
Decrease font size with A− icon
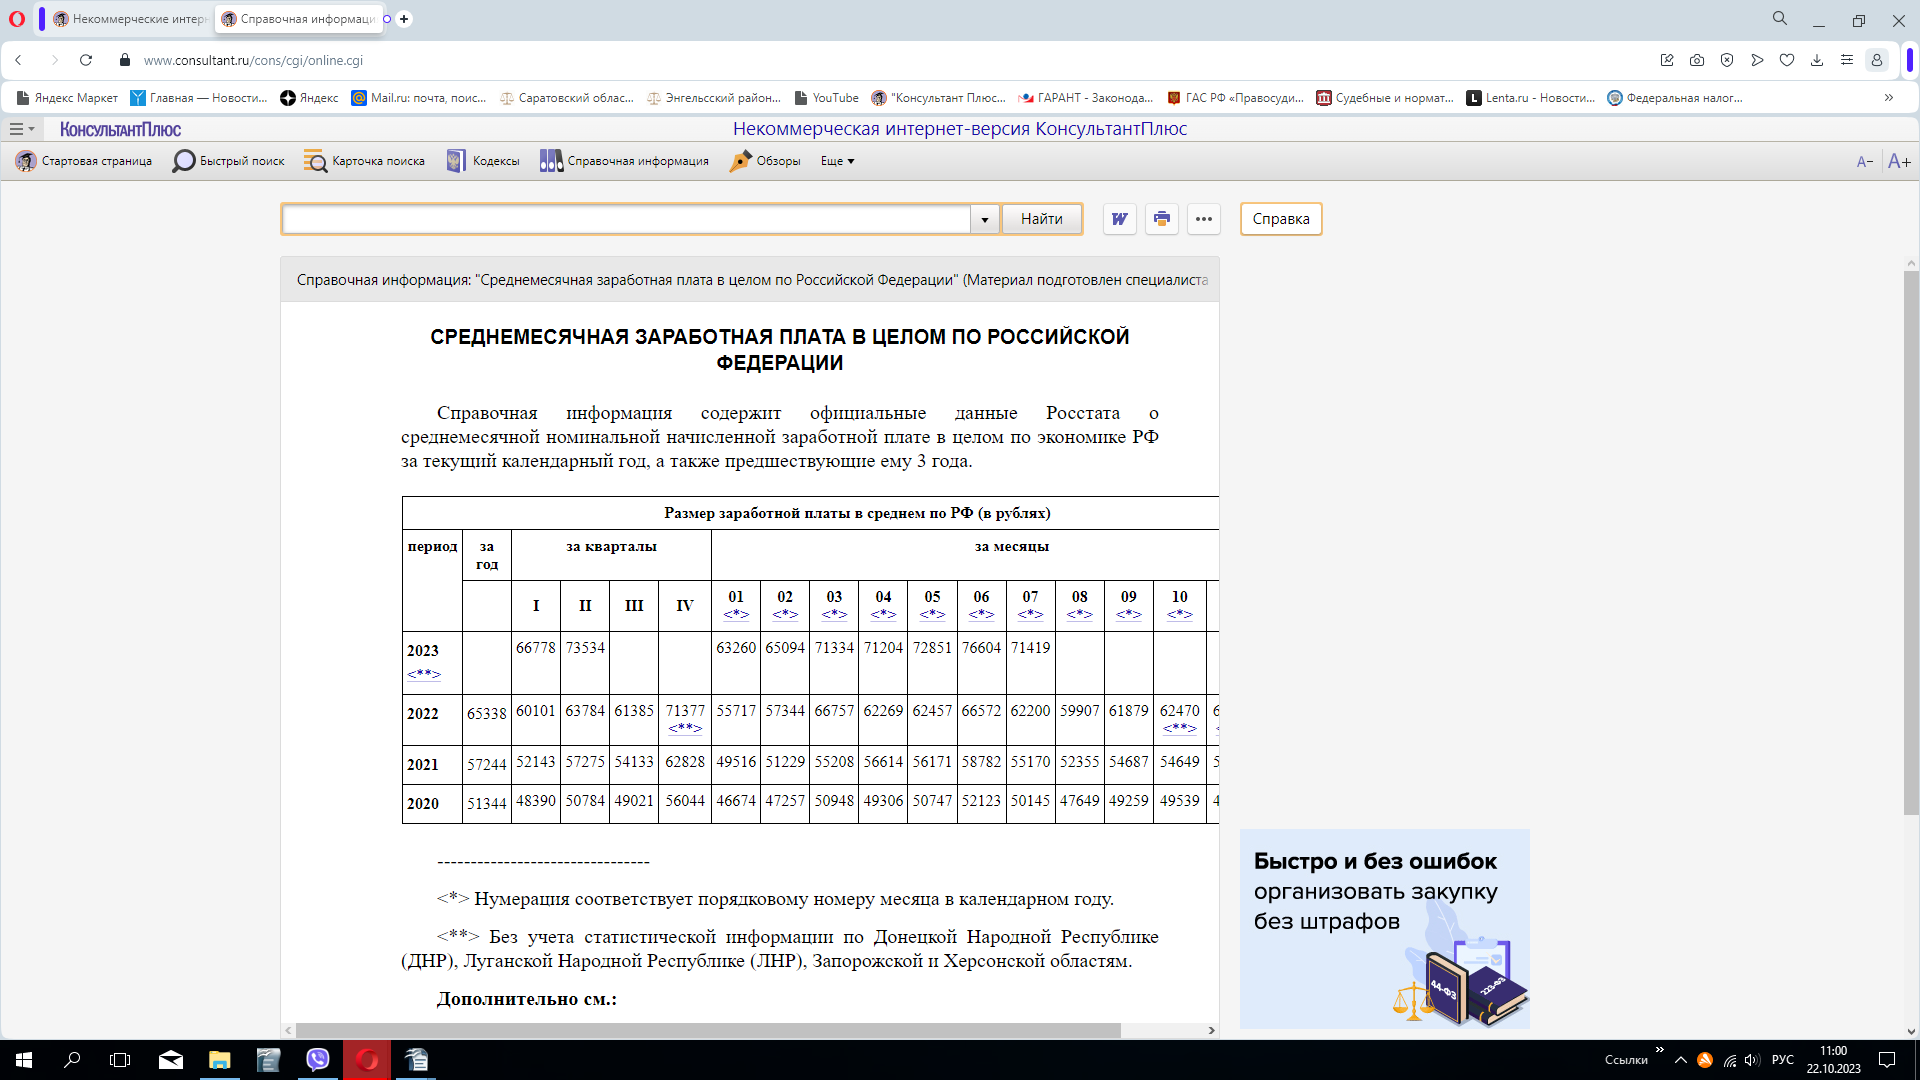click(x=1864, y=161)
